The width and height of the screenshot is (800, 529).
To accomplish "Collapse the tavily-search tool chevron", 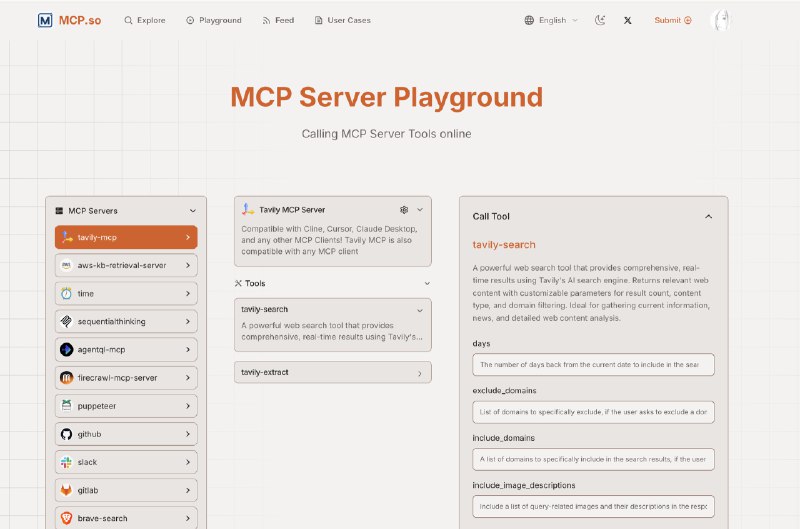I will click(420, 311).
